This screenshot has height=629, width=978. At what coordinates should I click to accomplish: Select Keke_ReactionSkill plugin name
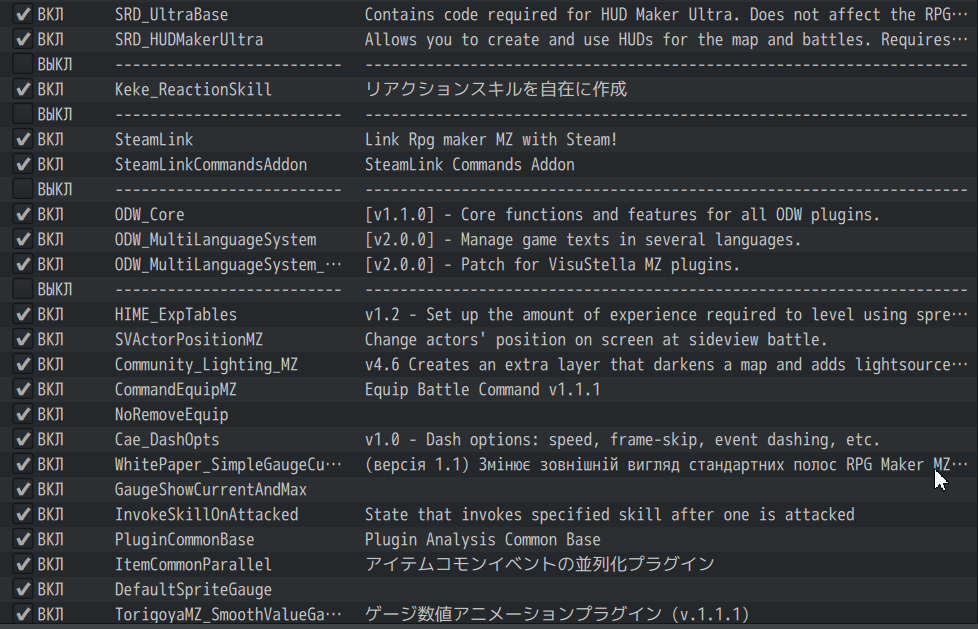coord(193,89)
